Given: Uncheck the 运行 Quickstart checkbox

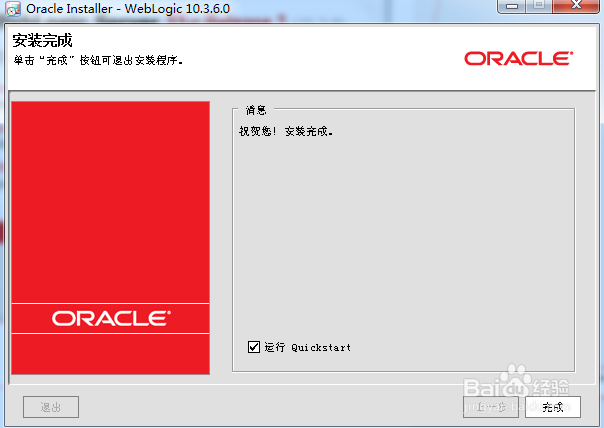Looking at the screenshot, I should coord(254,347).
